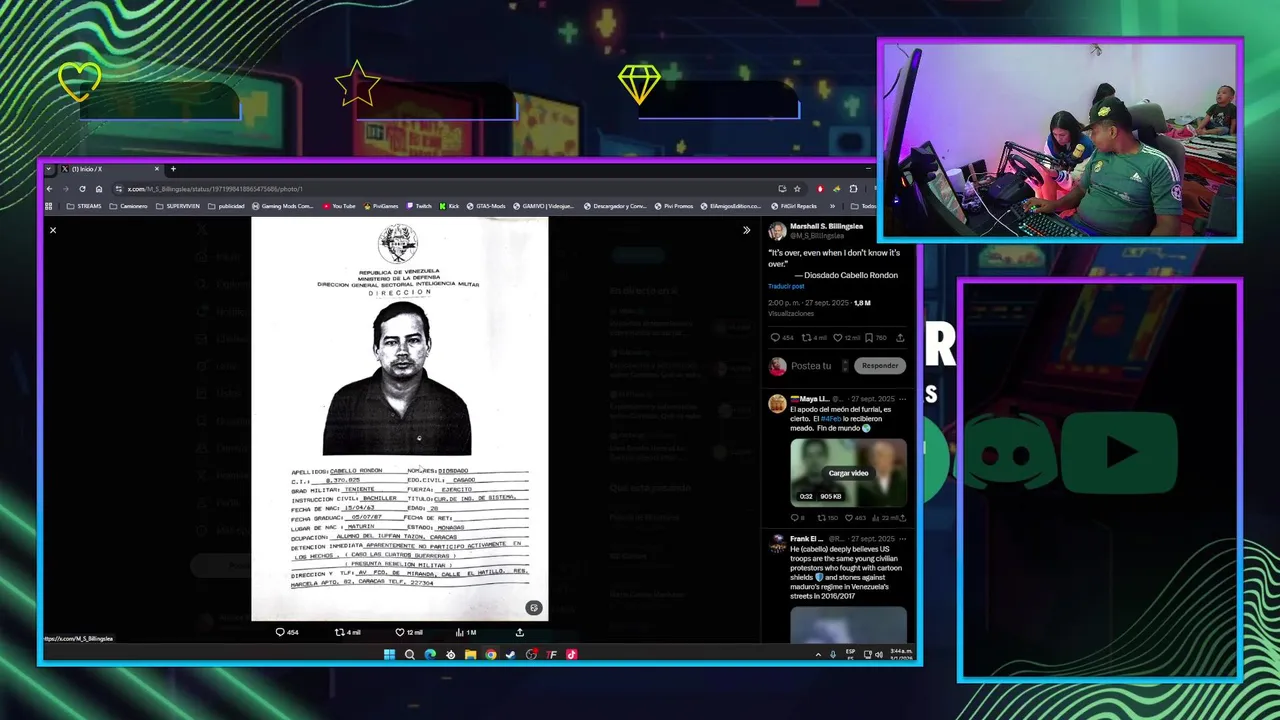Open Gaming Mods Com... bookmark

tap(282, 206)
